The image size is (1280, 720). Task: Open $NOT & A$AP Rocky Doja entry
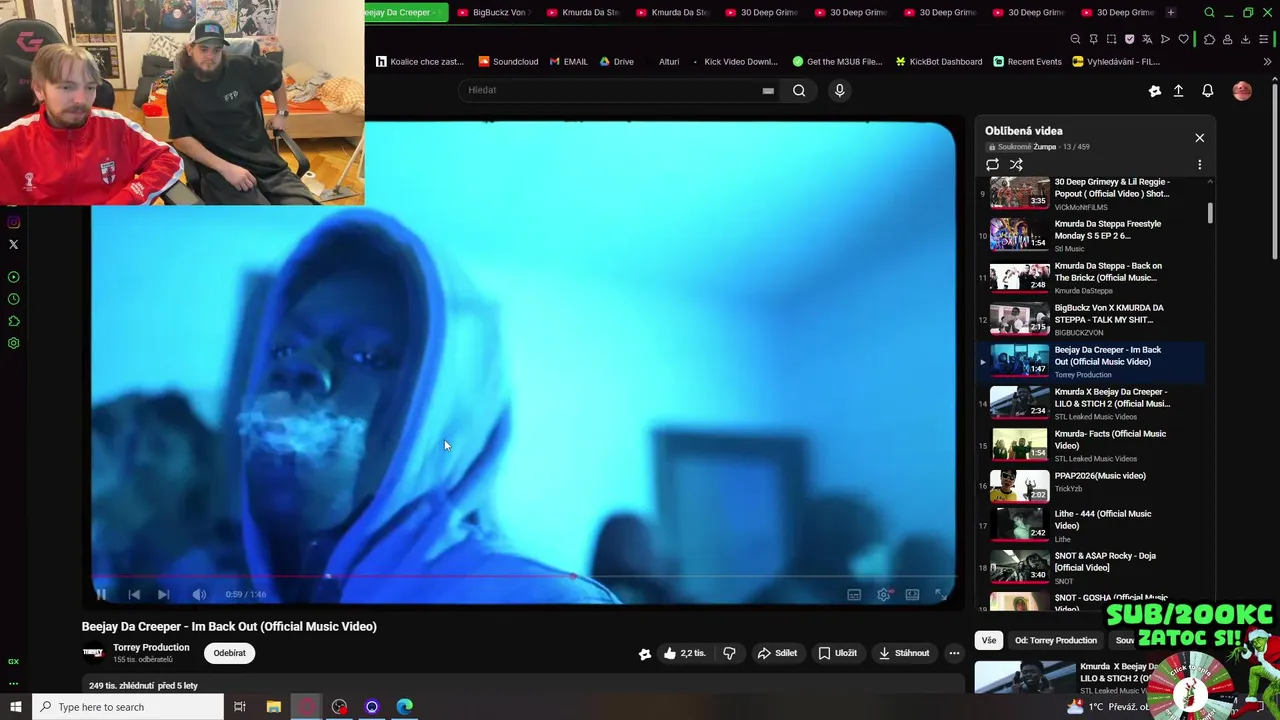click(x=1090, y=567)
